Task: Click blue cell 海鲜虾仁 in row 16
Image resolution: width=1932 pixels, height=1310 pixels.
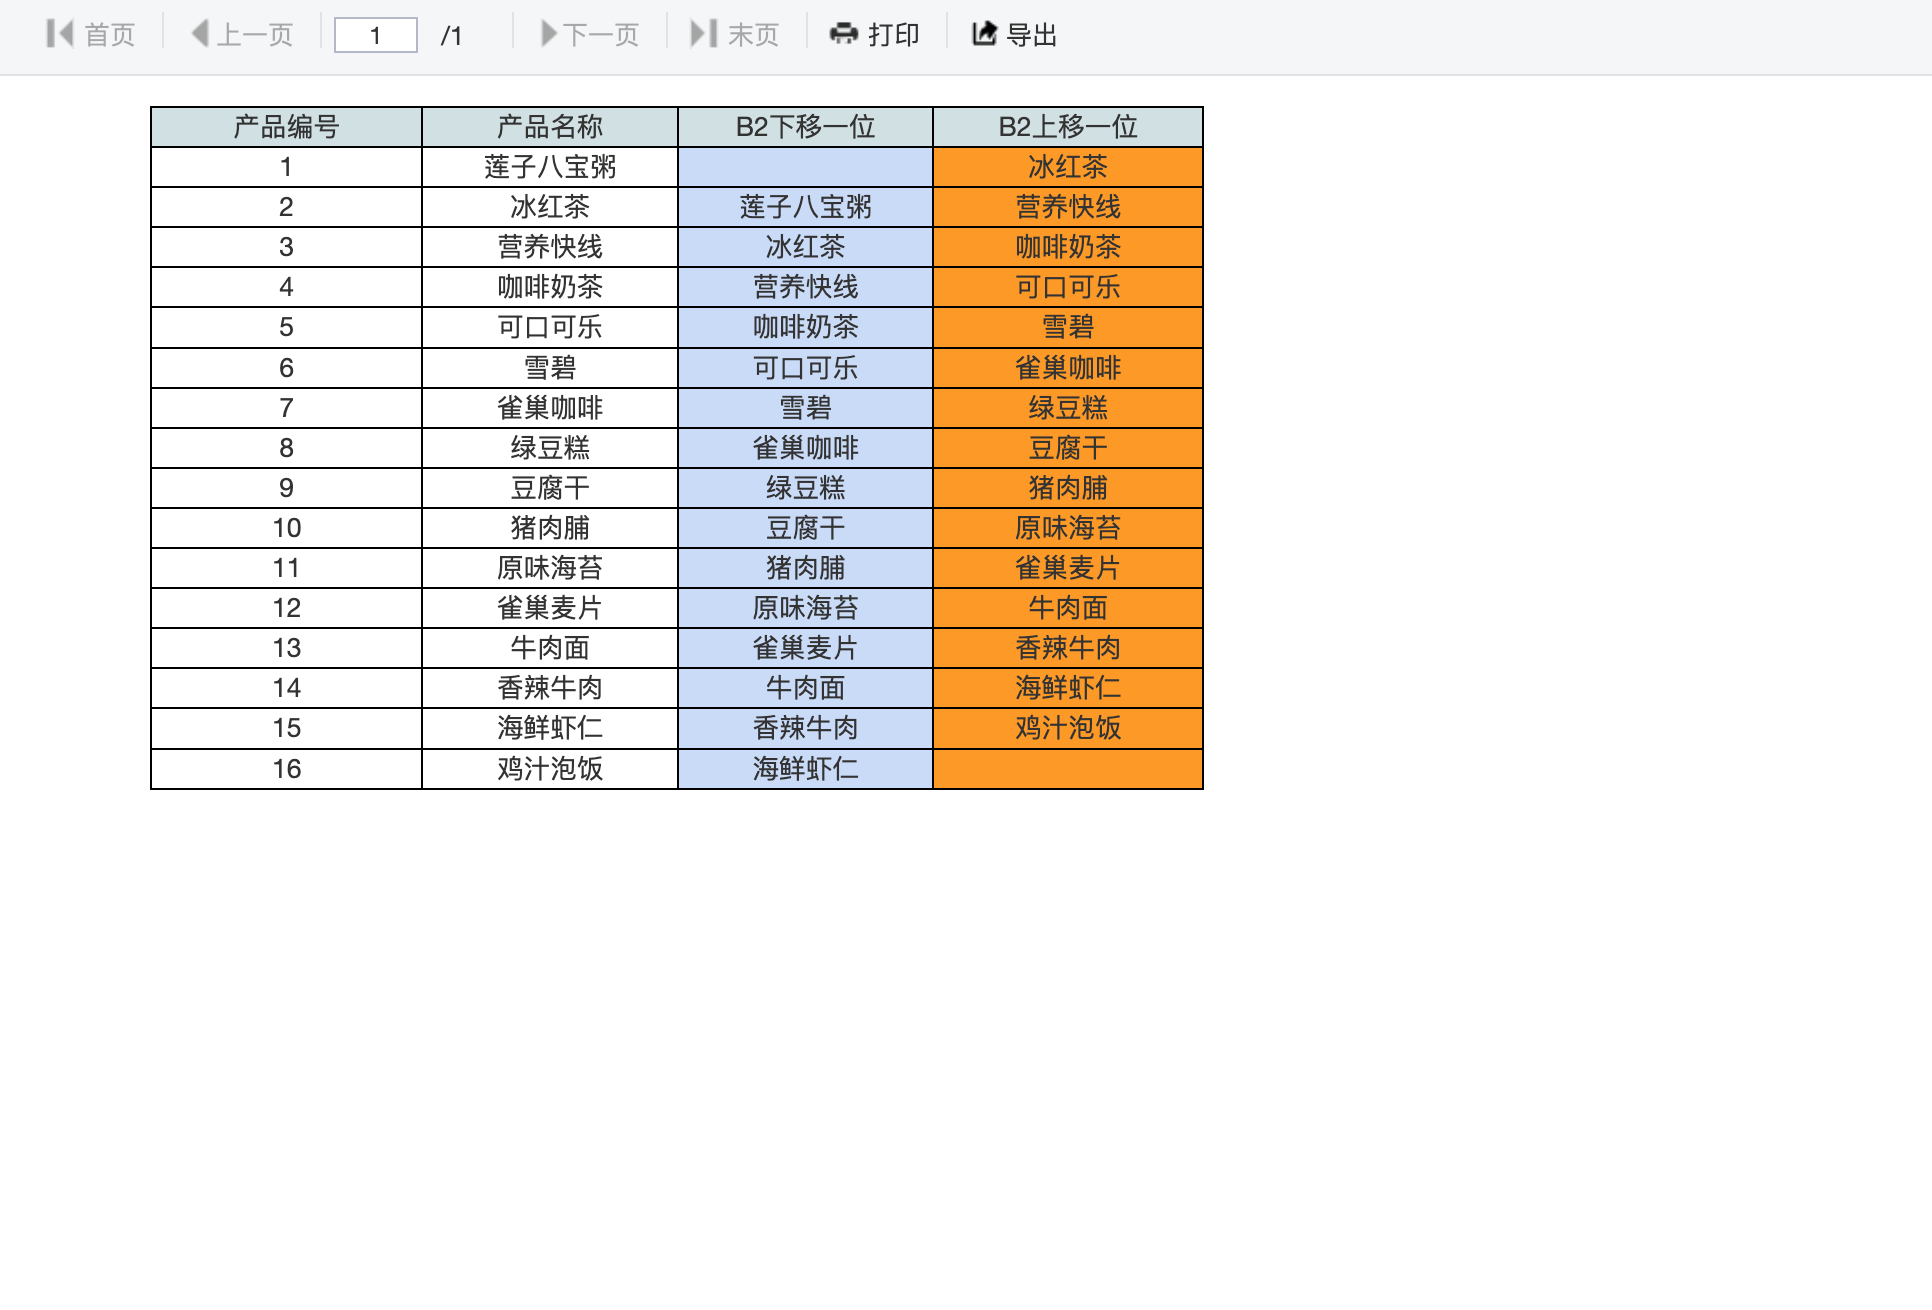Action: pos(806,769)
